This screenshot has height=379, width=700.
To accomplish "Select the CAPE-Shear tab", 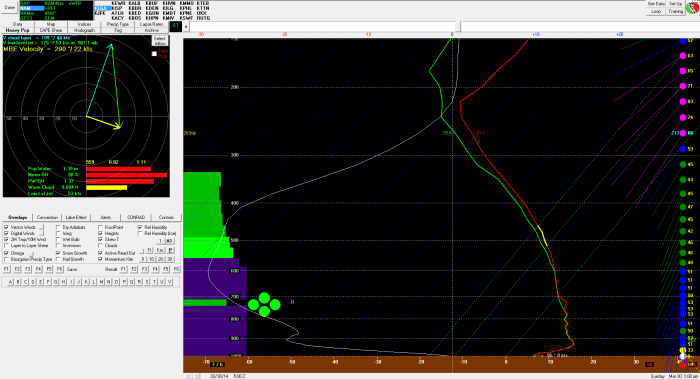I will (x=51, y=30).
